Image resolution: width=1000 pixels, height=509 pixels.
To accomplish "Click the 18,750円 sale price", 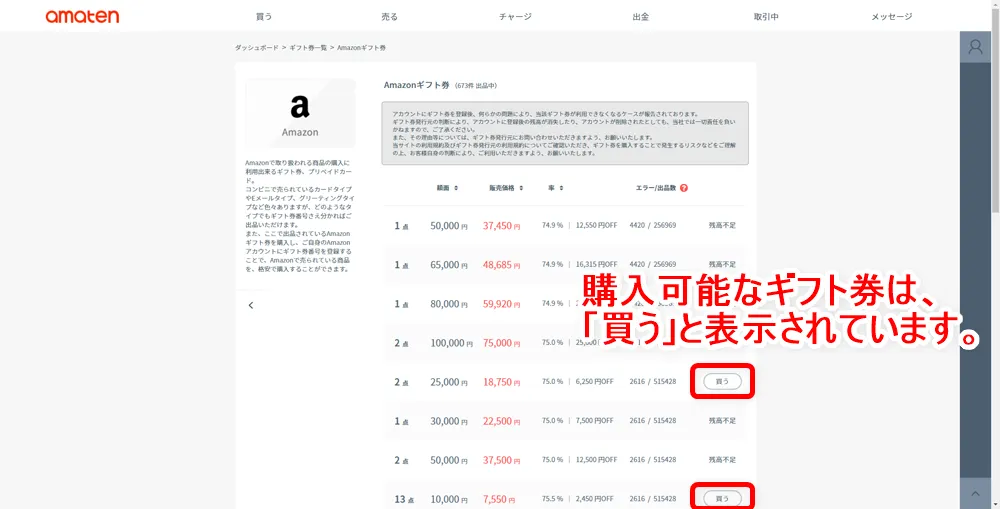I will click(501, 382).
